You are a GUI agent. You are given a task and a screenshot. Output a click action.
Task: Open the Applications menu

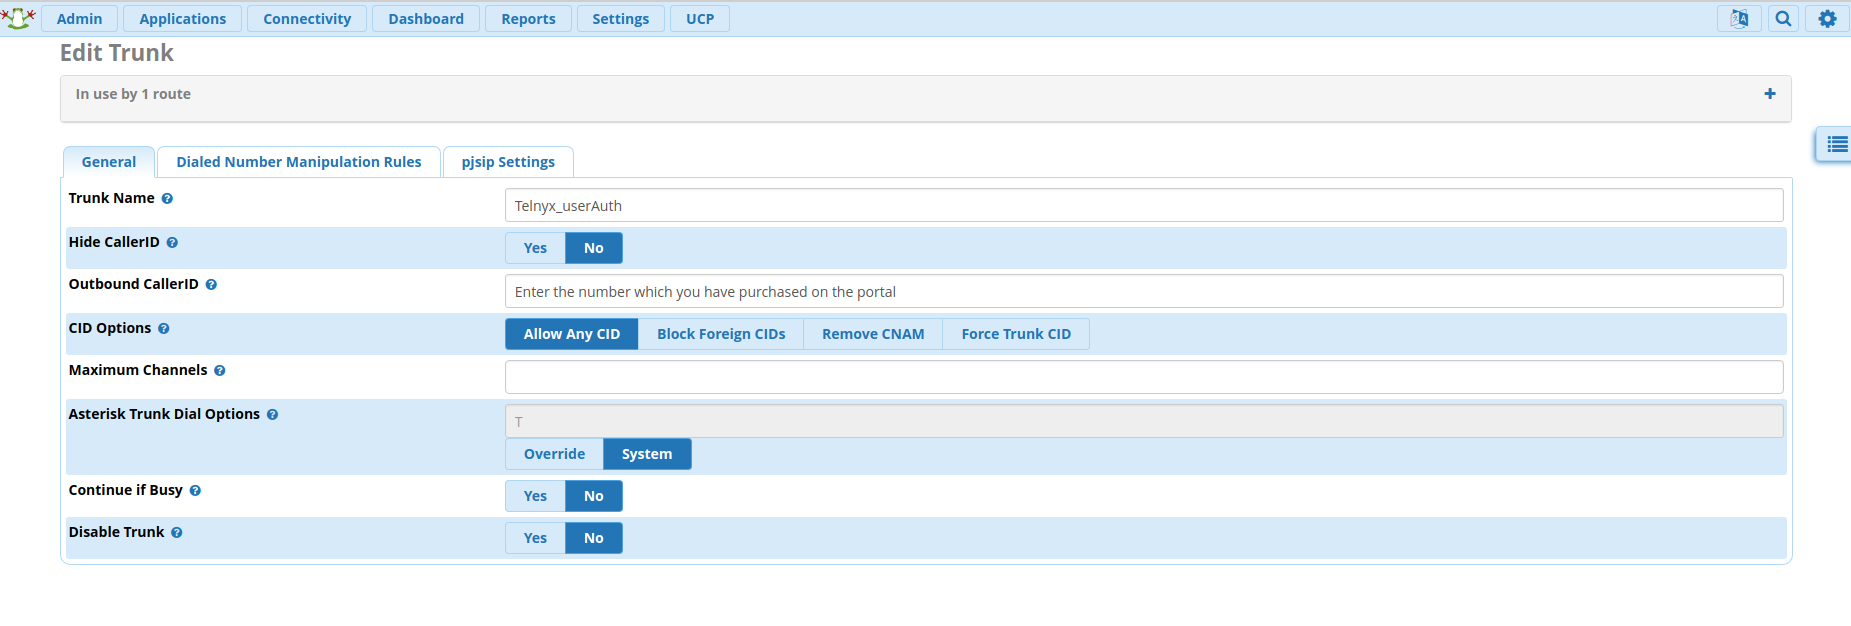point(183,19)
